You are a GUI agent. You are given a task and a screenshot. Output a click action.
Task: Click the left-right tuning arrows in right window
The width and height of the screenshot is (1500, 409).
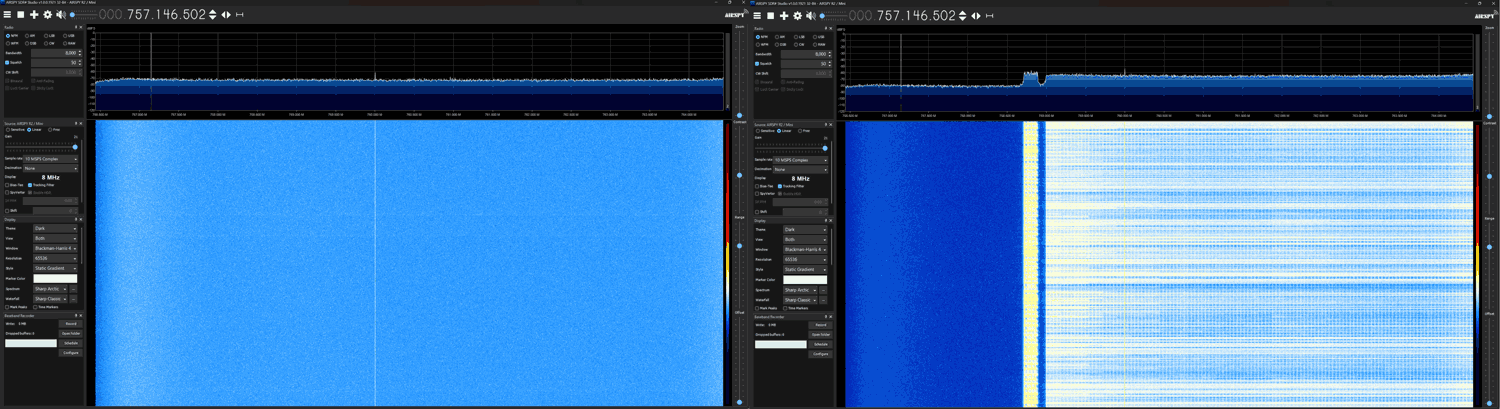[x=976, y=15]
